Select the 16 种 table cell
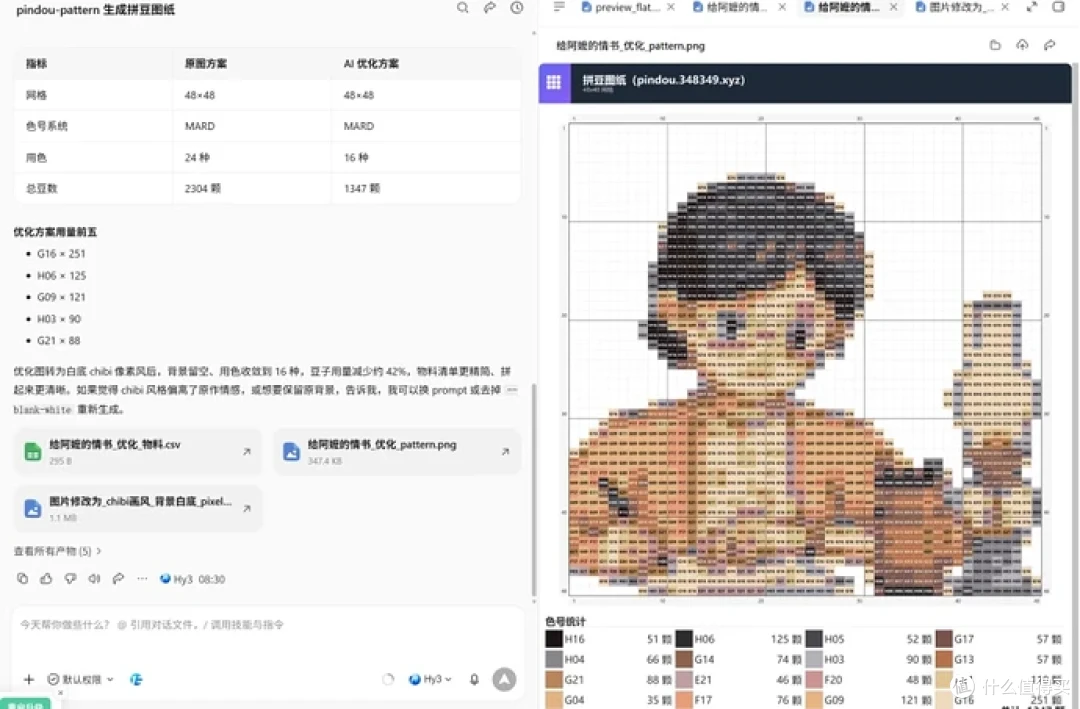 [x=356, y=158]
